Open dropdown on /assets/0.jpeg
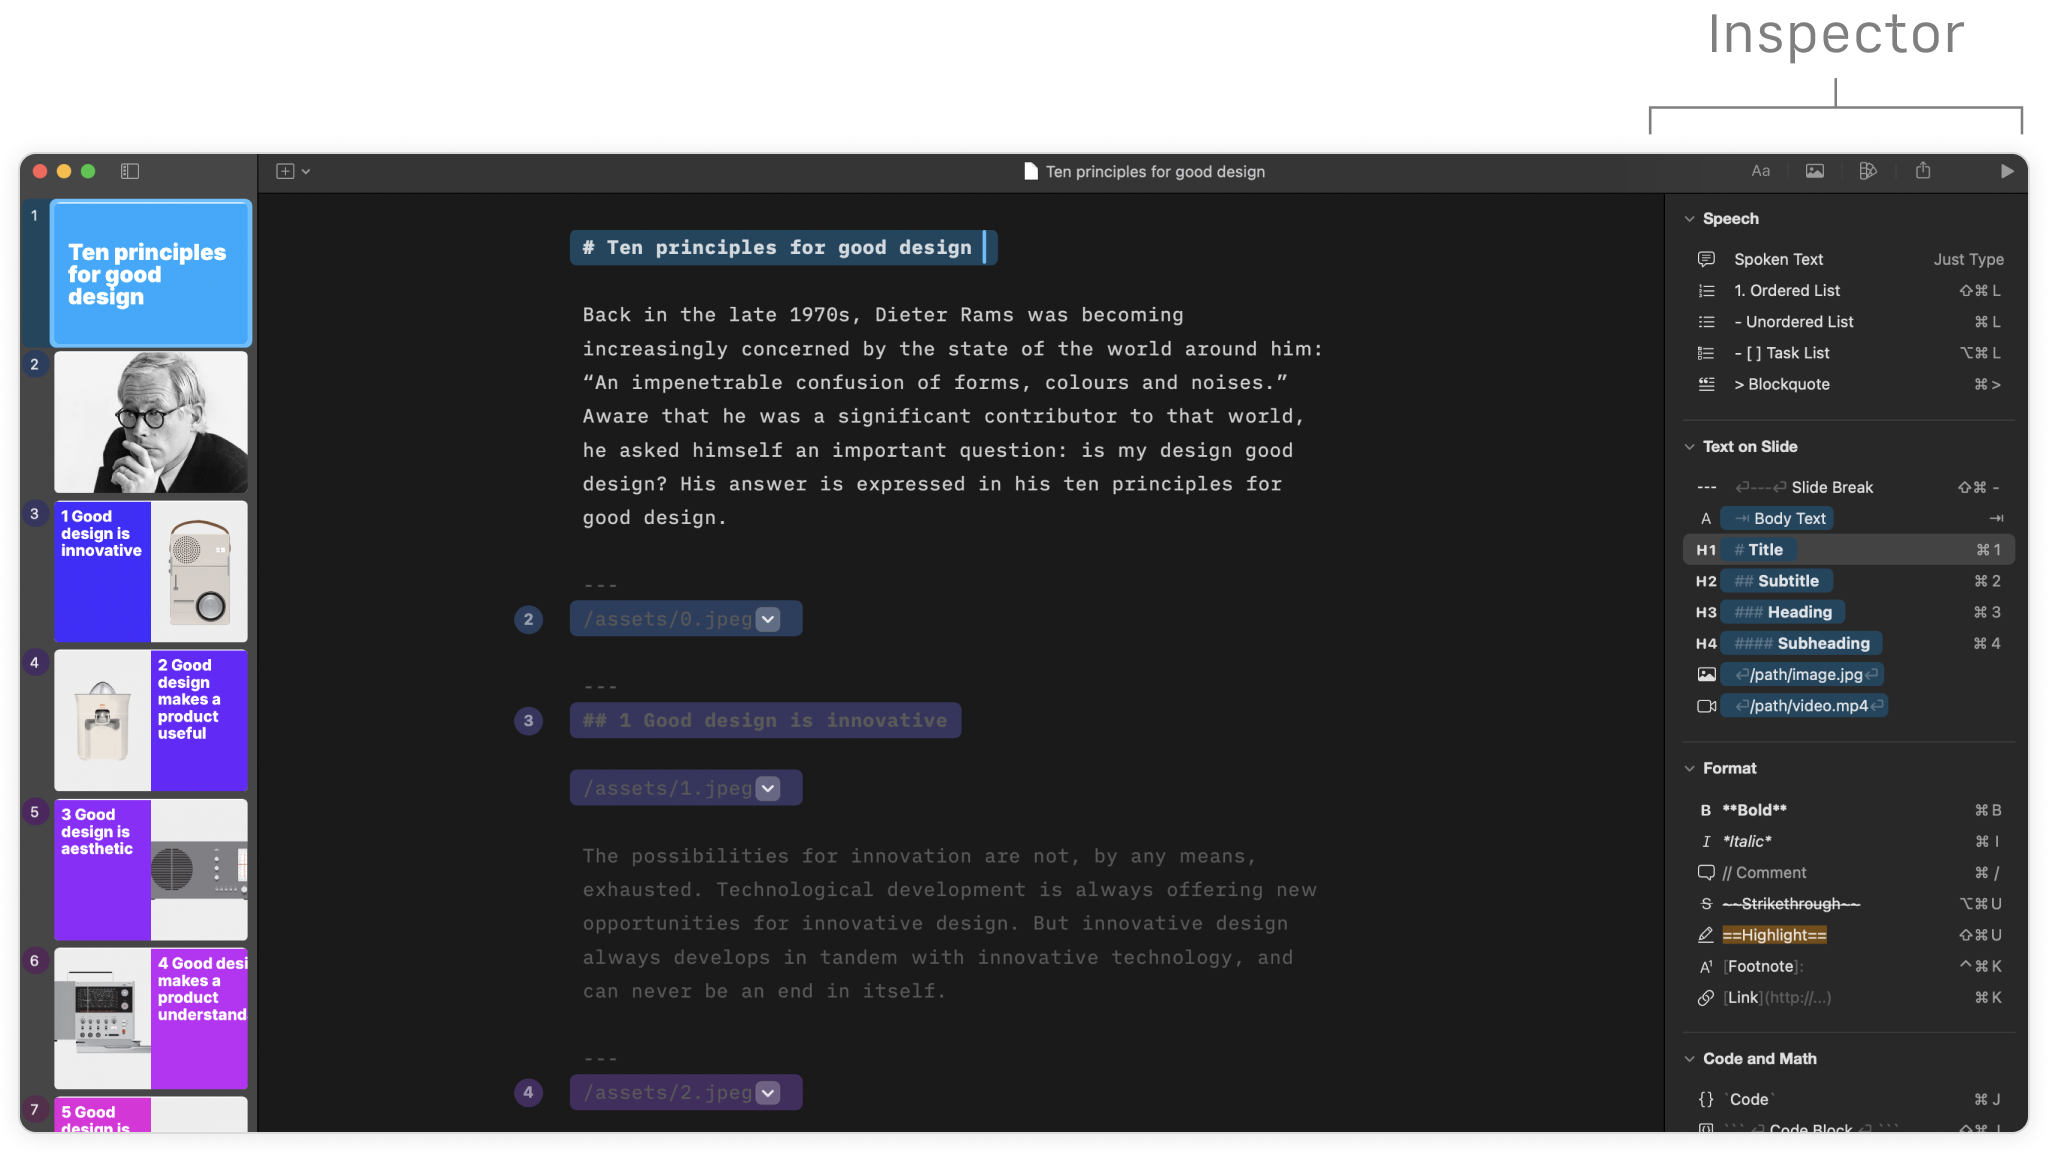The image size is (2048, 1152). tap(768, 619)
